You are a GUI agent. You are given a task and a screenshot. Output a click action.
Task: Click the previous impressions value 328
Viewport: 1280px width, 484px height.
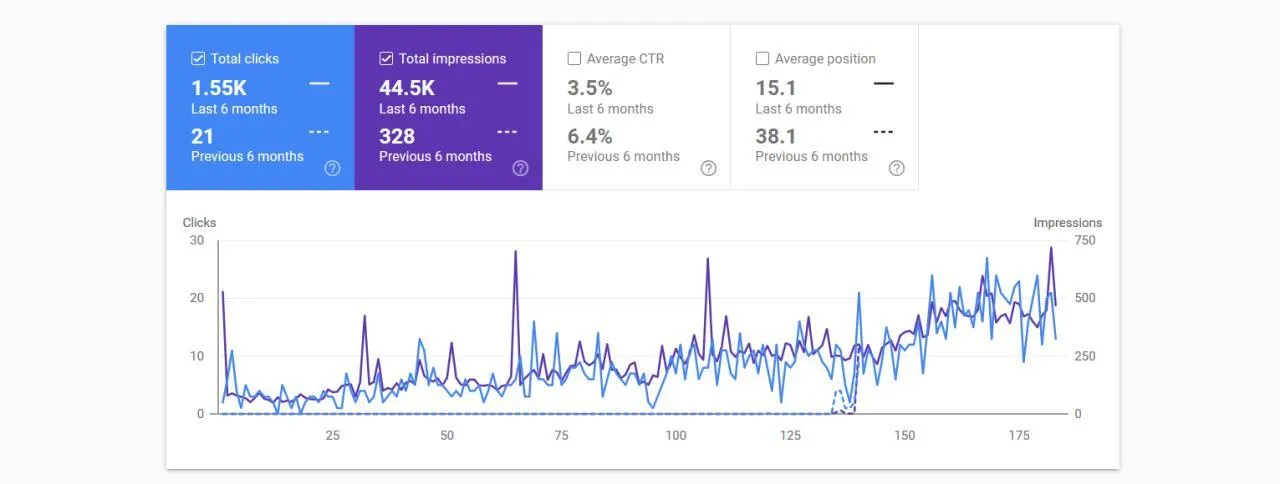click(x=397, y=136)
